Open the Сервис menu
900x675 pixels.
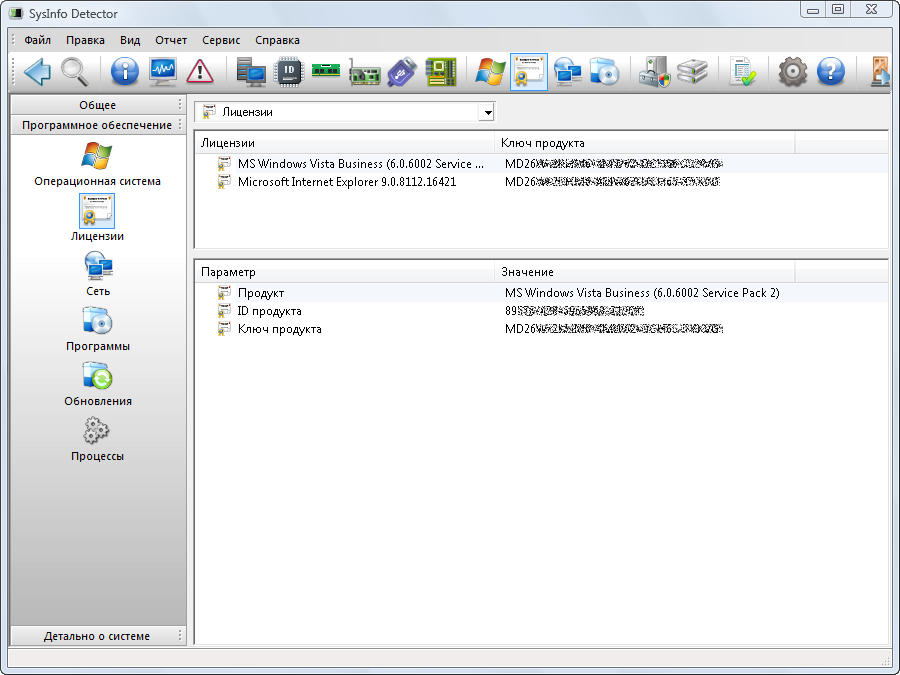[221, 40]
